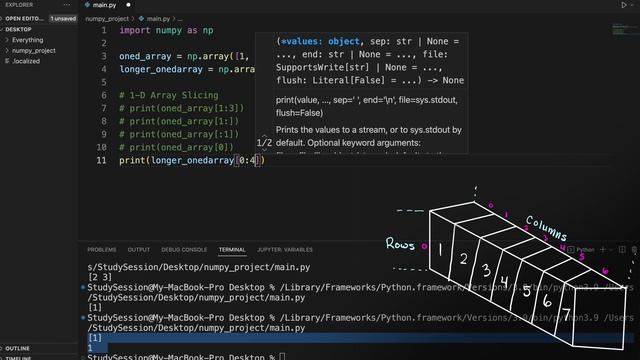Click the kill terminal trash icon
Viewport: 640px width, 360px height.
[634, 249]
